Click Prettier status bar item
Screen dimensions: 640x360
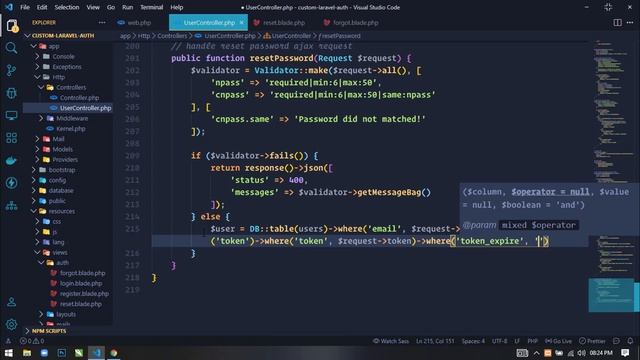(592, 341)
